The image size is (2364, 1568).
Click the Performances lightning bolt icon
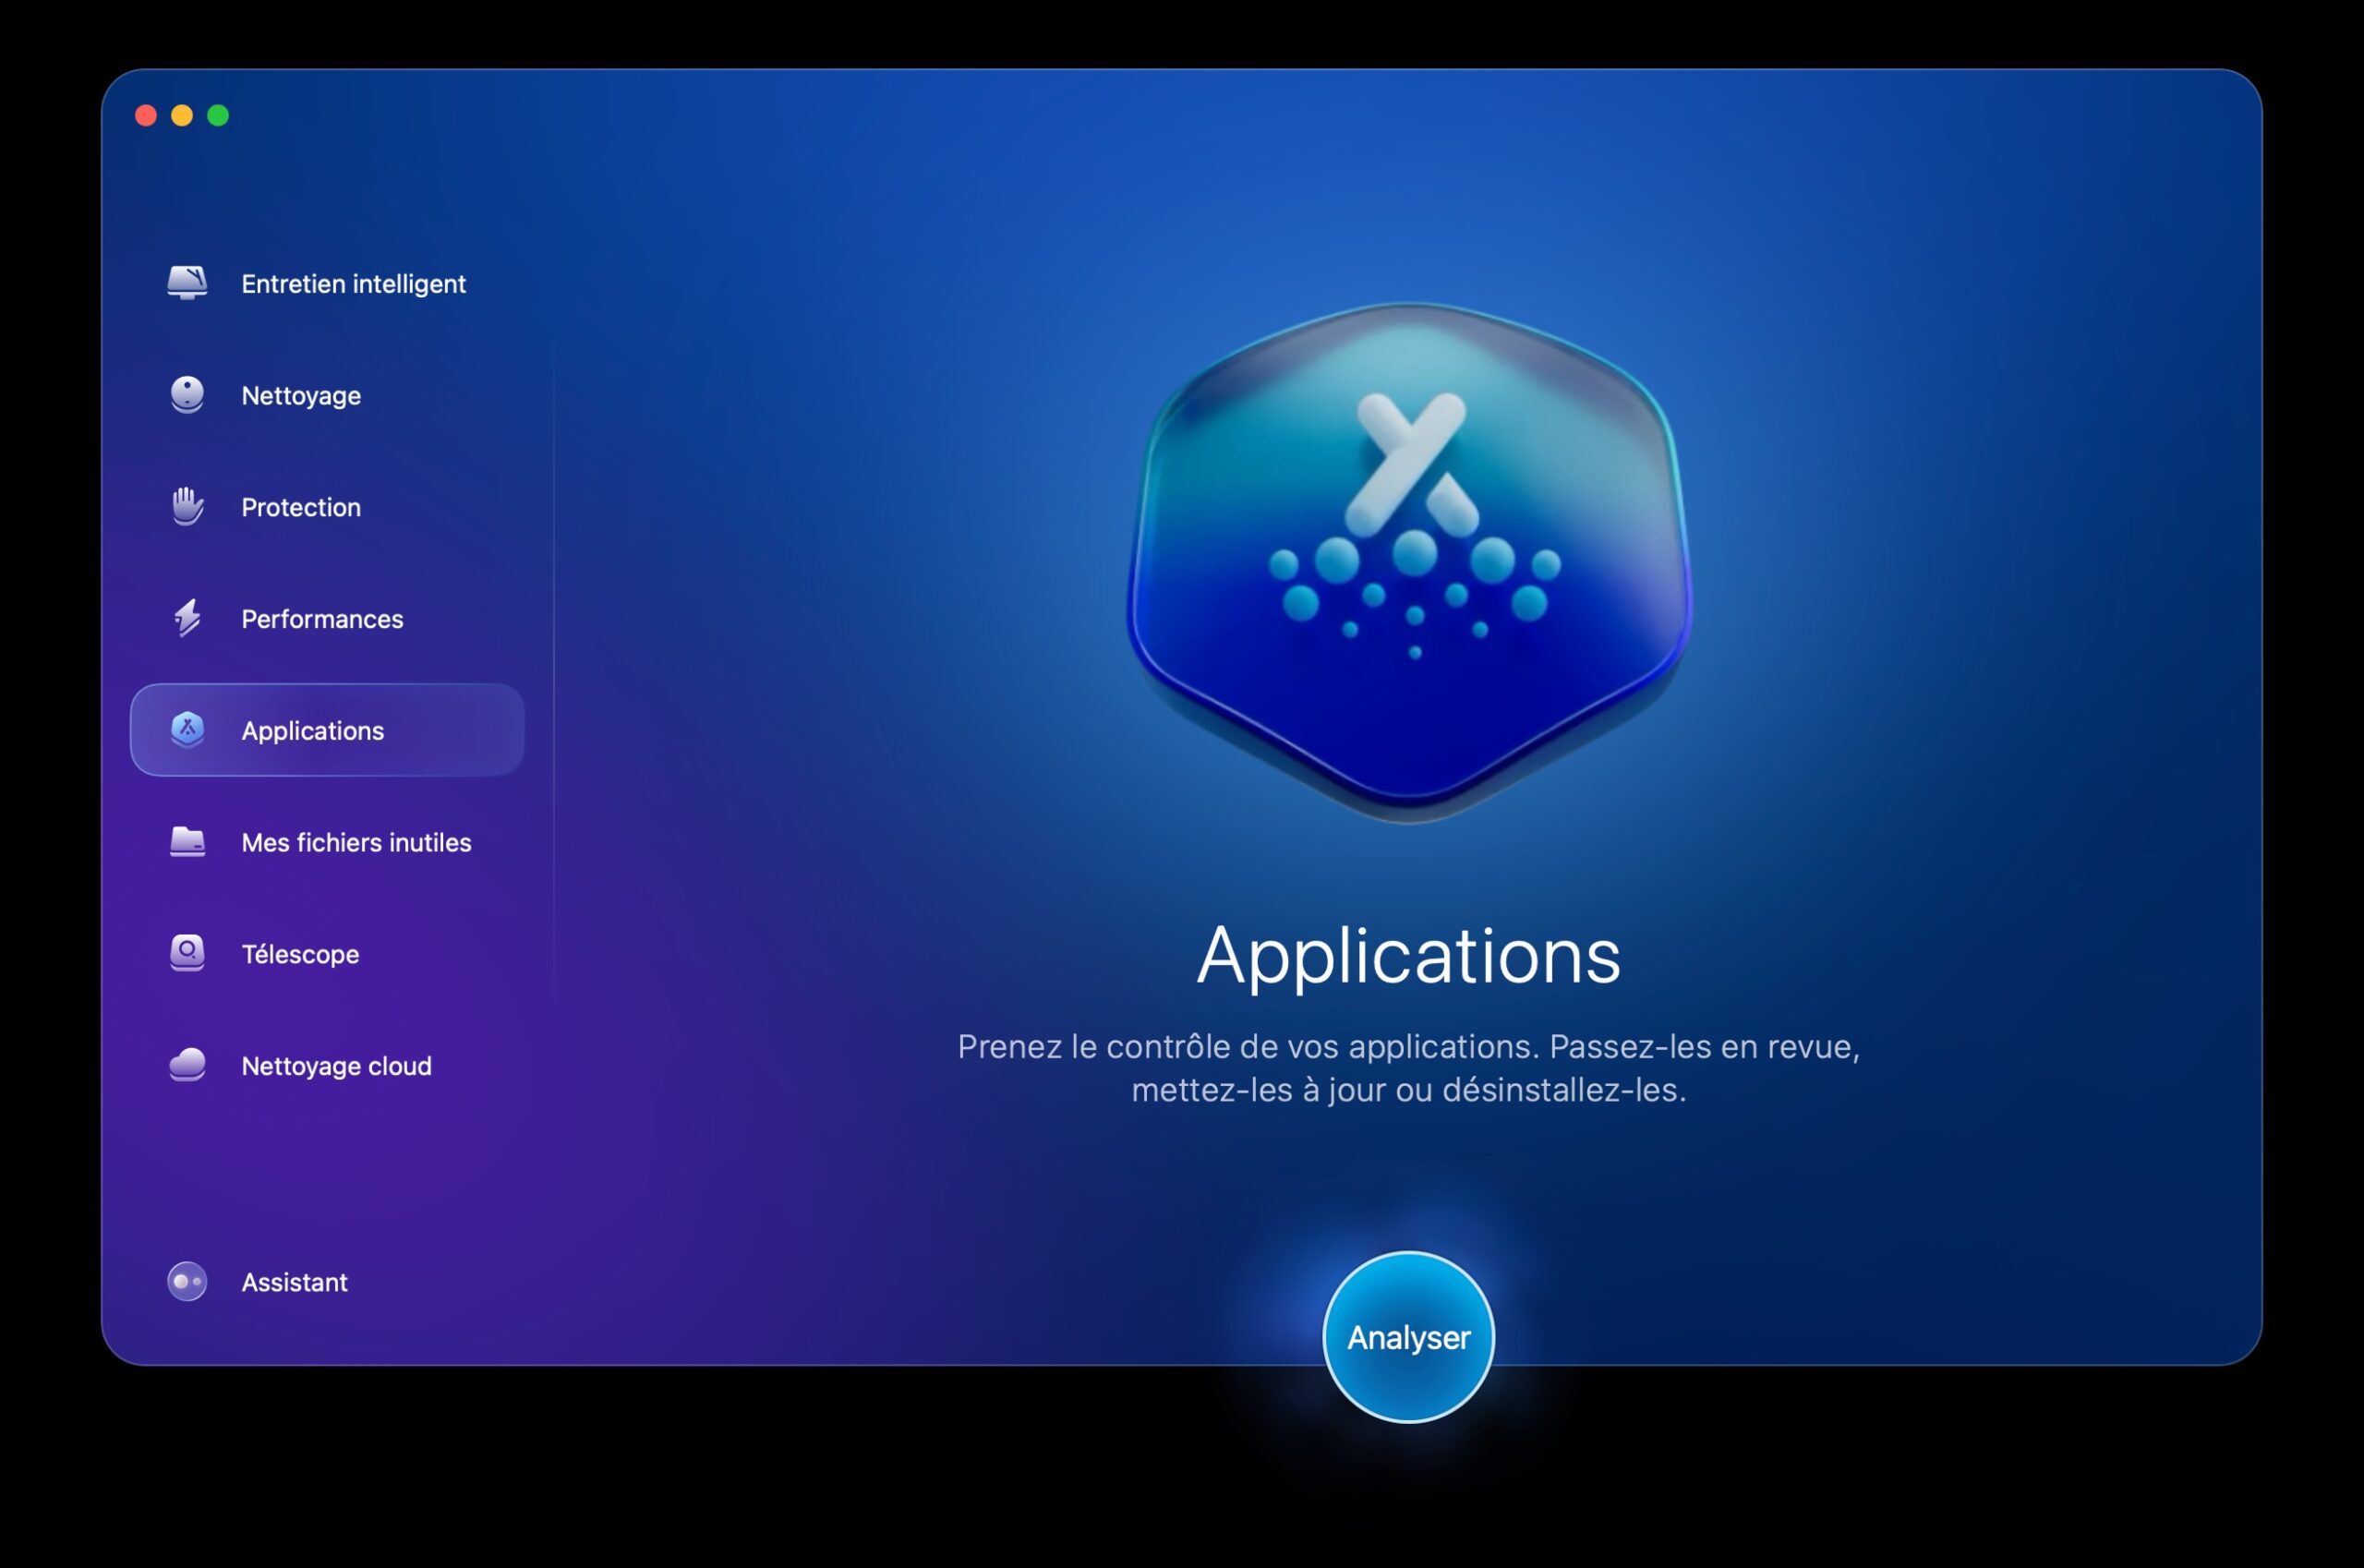click(x=187, y=619)
